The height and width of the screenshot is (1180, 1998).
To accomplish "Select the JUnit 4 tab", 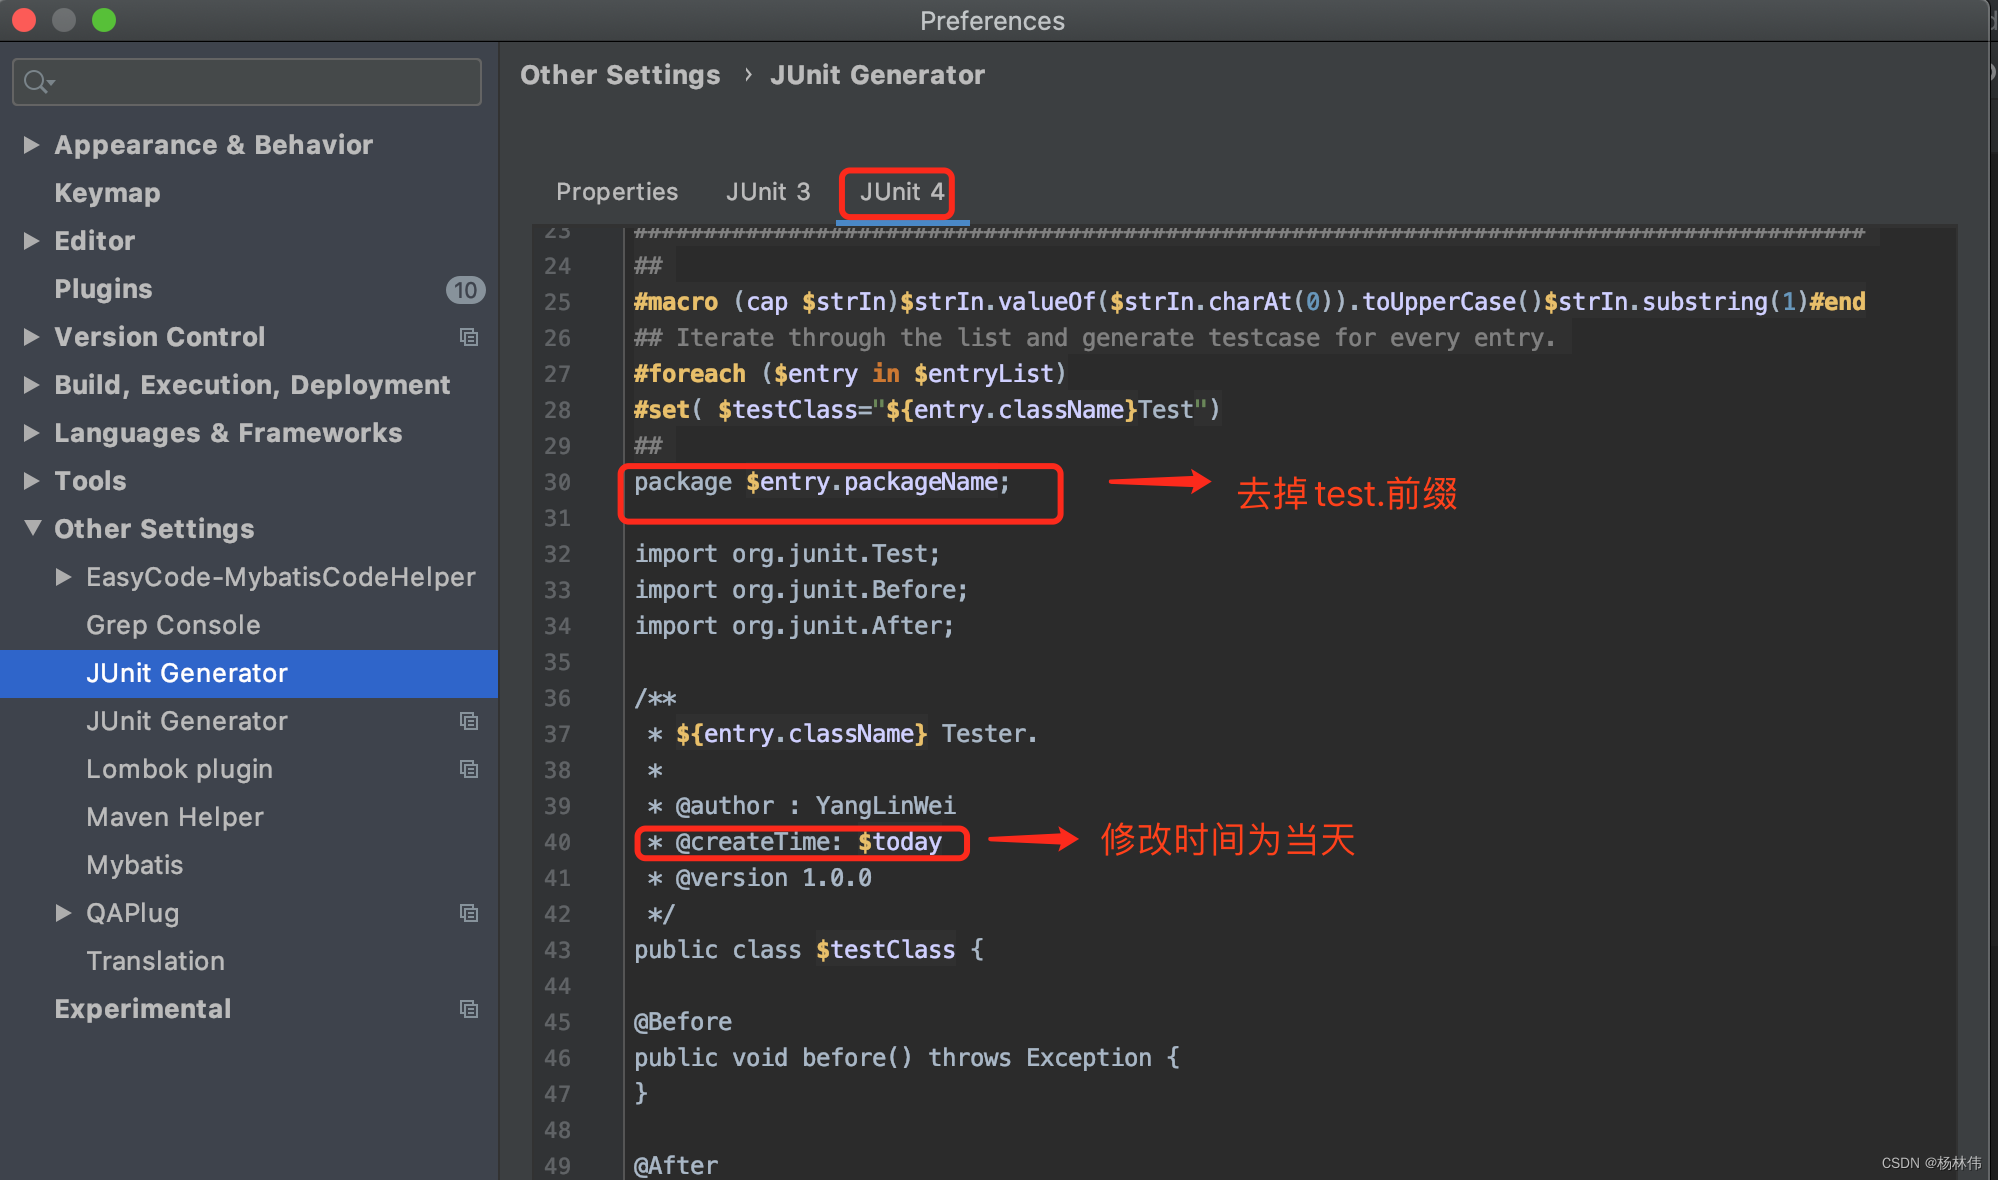I will [901, 192].
